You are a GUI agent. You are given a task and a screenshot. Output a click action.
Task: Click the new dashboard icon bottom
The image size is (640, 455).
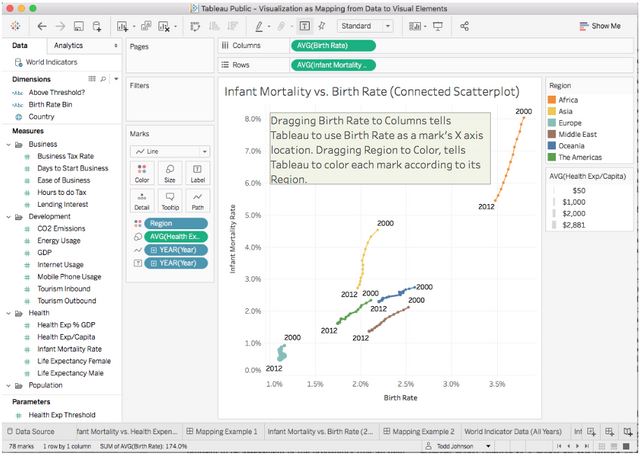(x=609, y=431)
